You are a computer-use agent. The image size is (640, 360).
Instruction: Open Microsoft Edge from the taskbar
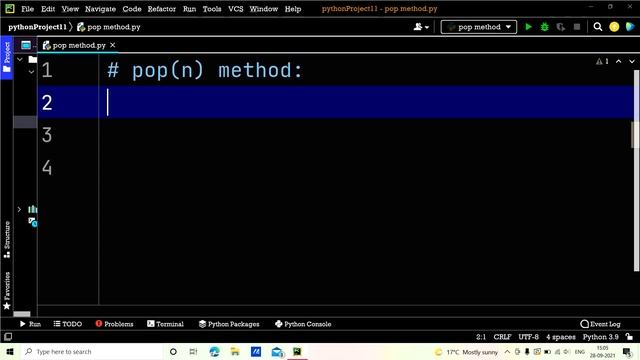pos(214,351)
